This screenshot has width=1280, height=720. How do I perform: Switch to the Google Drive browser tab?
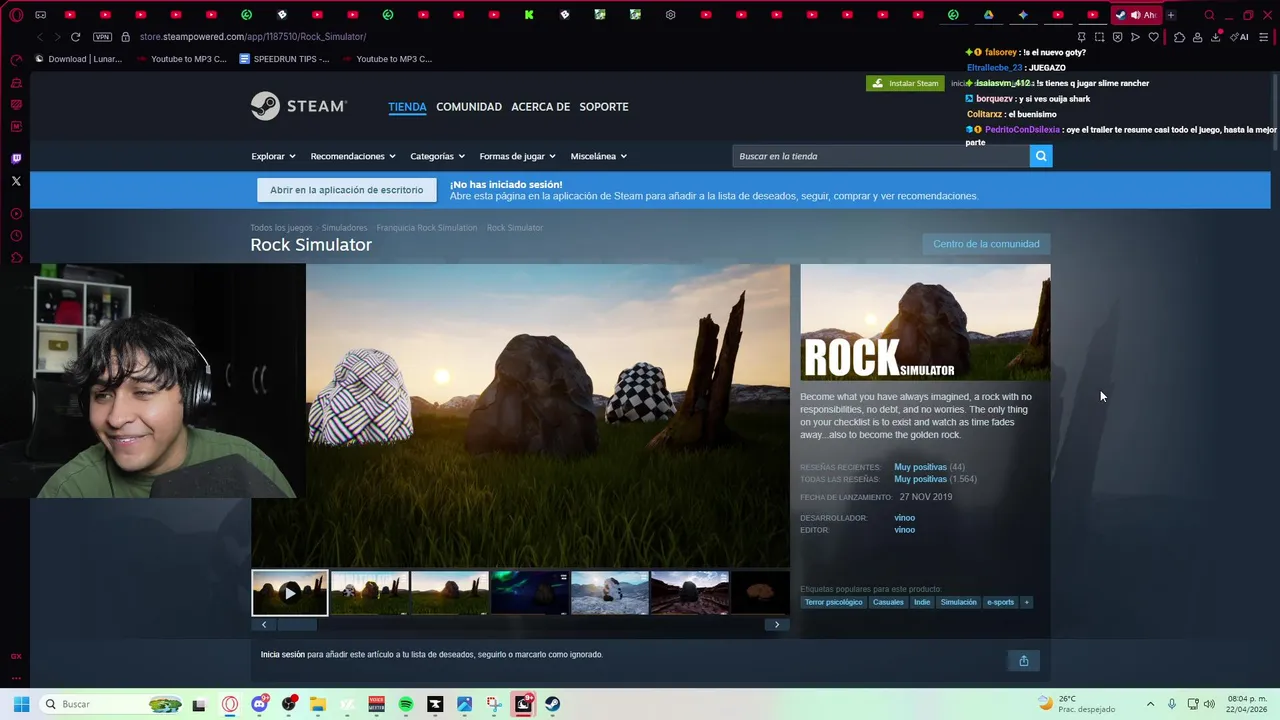click(988, 15)
